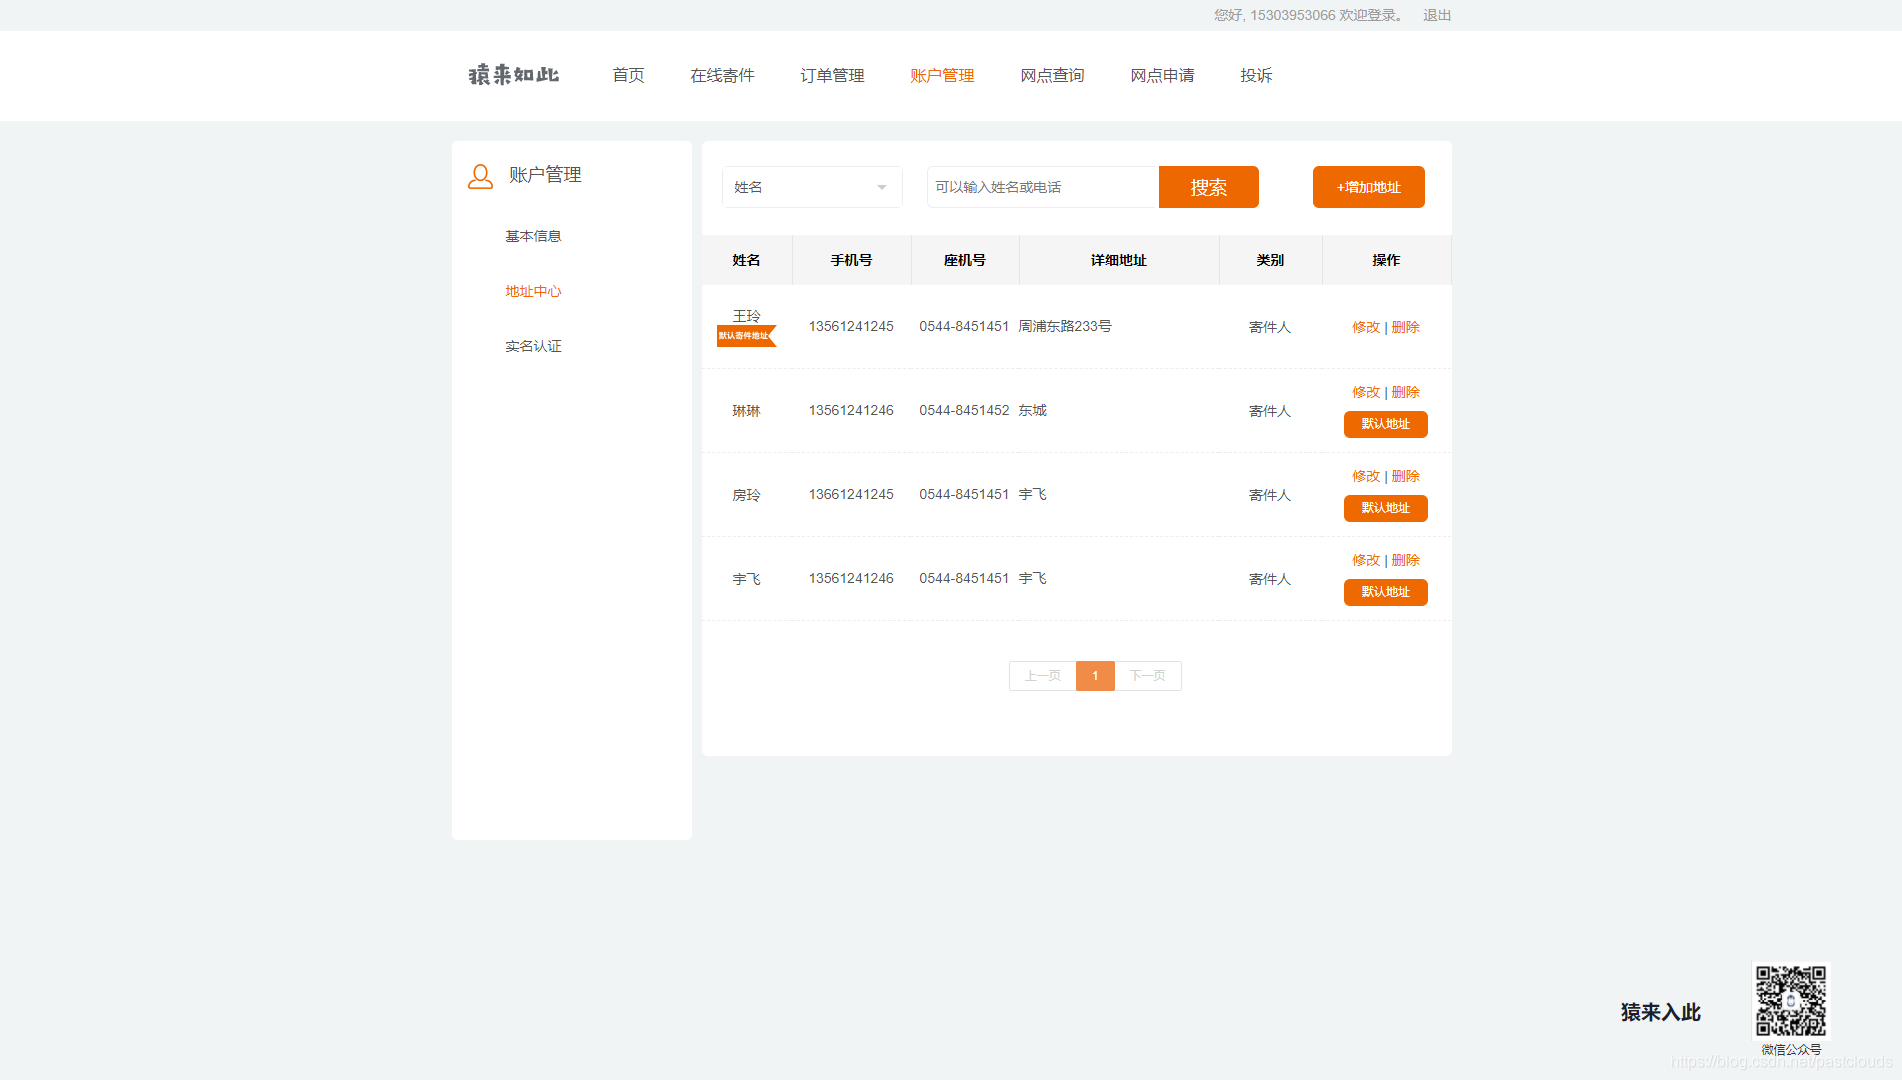This screenshot has width=1902, height=1080.
Task: Click the 操作 column header
Action: 1386,260
